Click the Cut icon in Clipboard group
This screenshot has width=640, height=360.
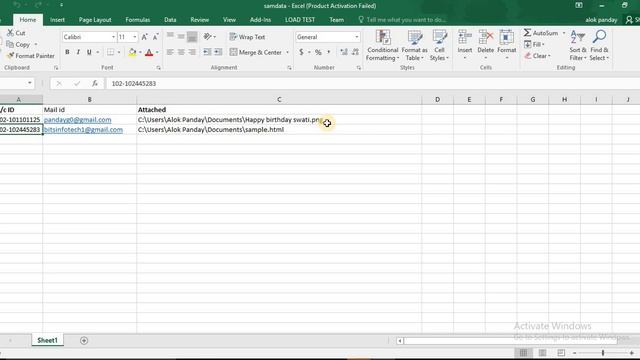(x=11, y=33)
